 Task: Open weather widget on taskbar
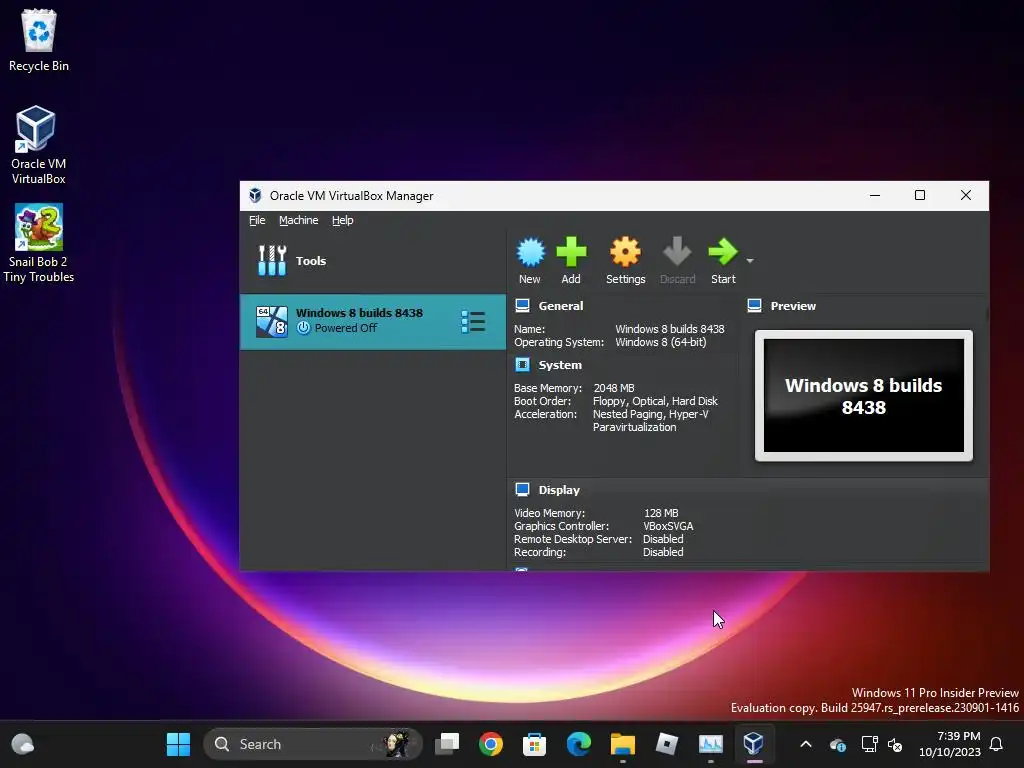point(23,744)
